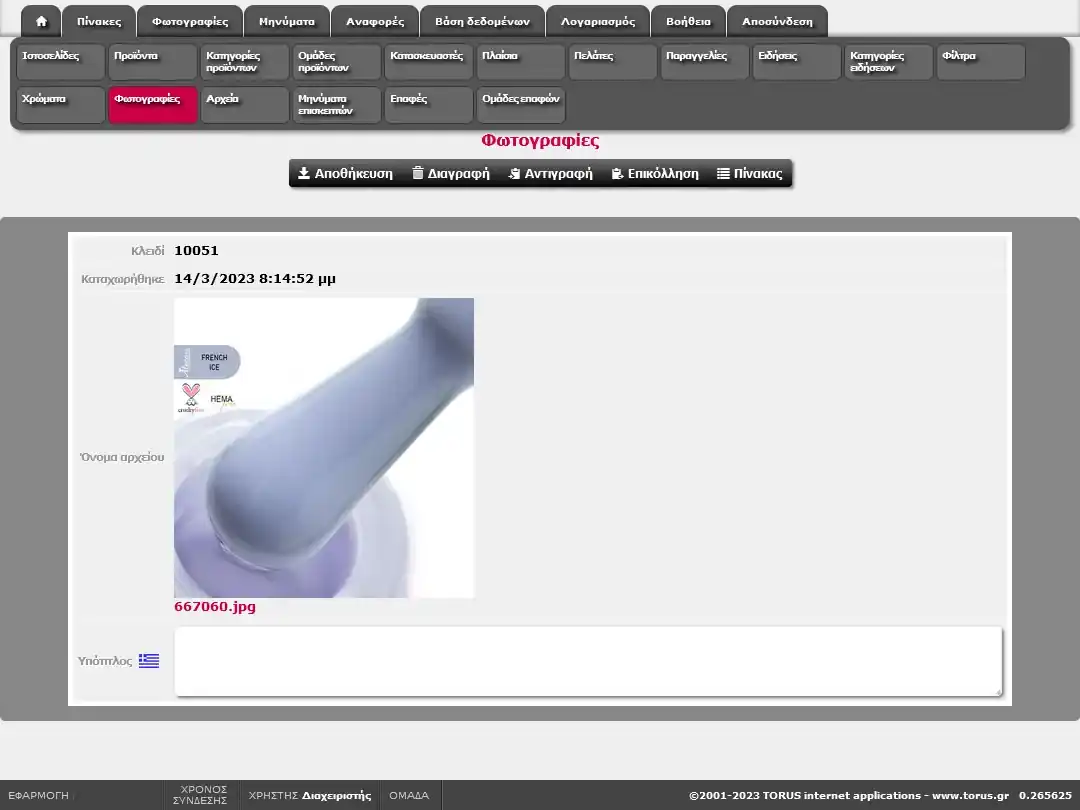Open the Μηνύματα top tab
The image size is (1080, 810).
(287, 21)
